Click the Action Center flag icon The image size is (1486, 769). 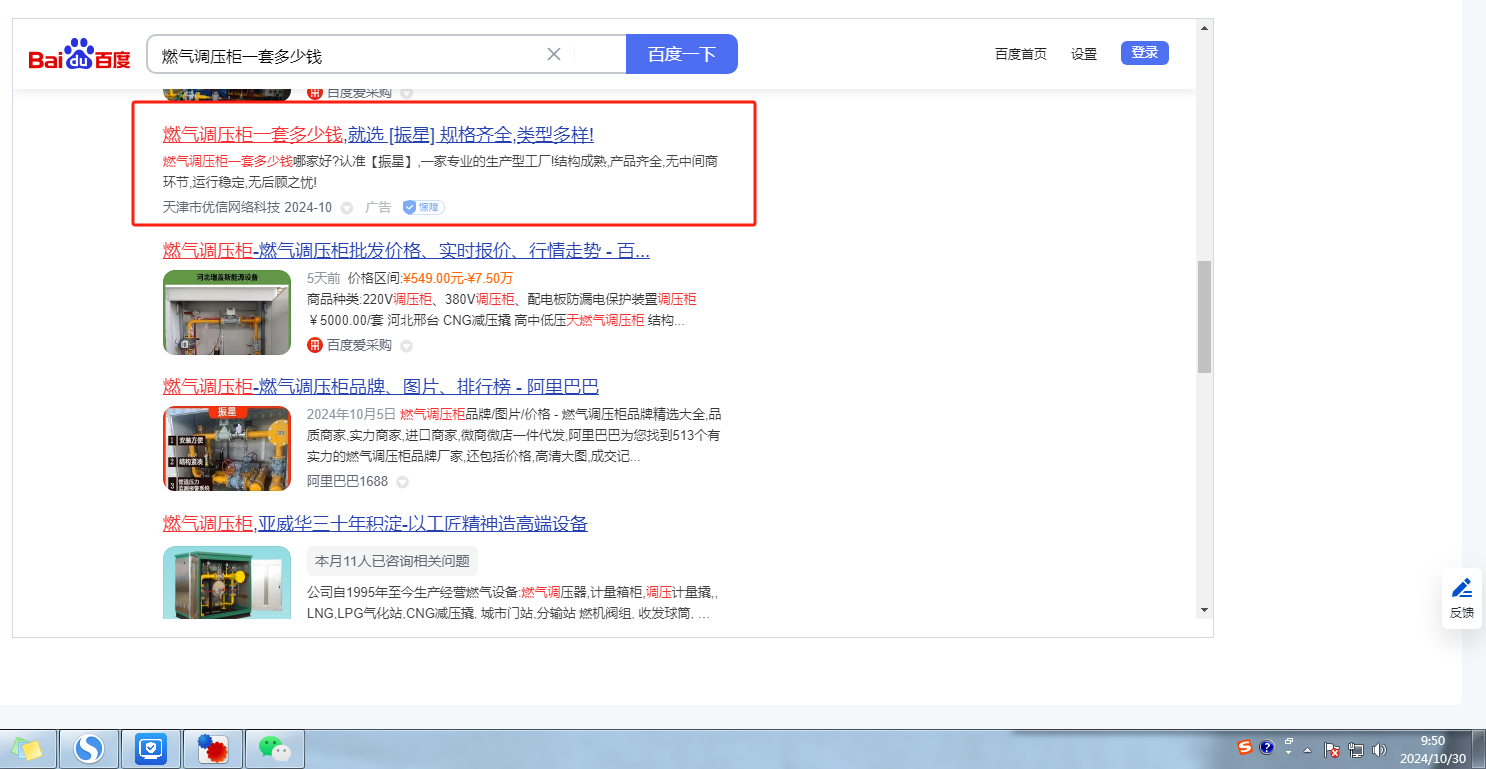[1331, 749]
